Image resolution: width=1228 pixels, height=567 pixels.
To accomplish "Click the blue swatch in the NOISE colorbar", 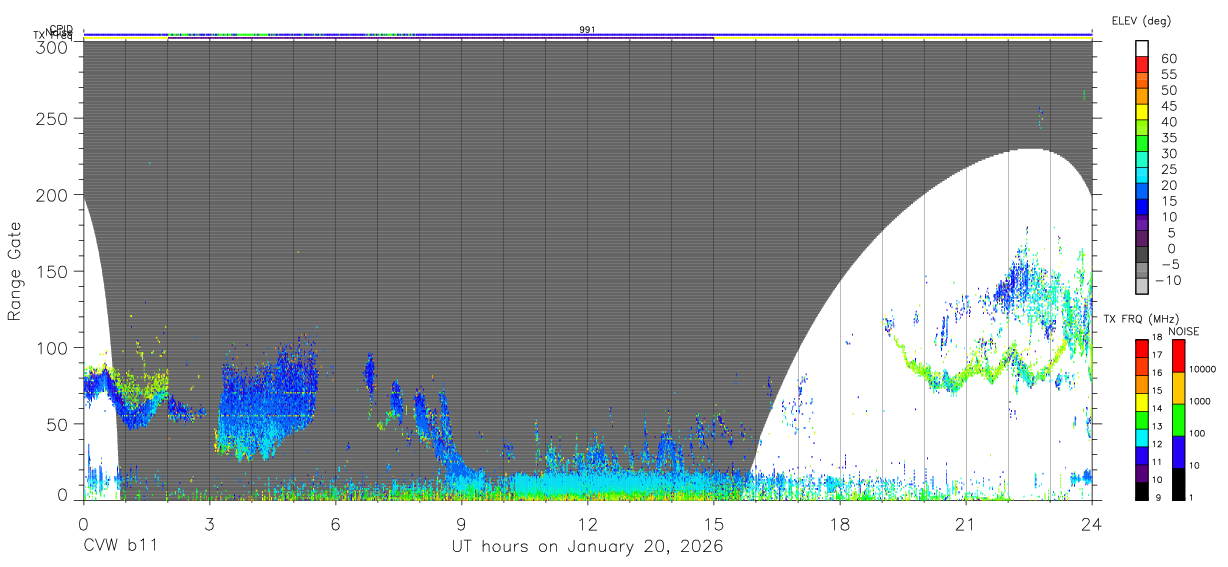I will [x=1177, y=451].
